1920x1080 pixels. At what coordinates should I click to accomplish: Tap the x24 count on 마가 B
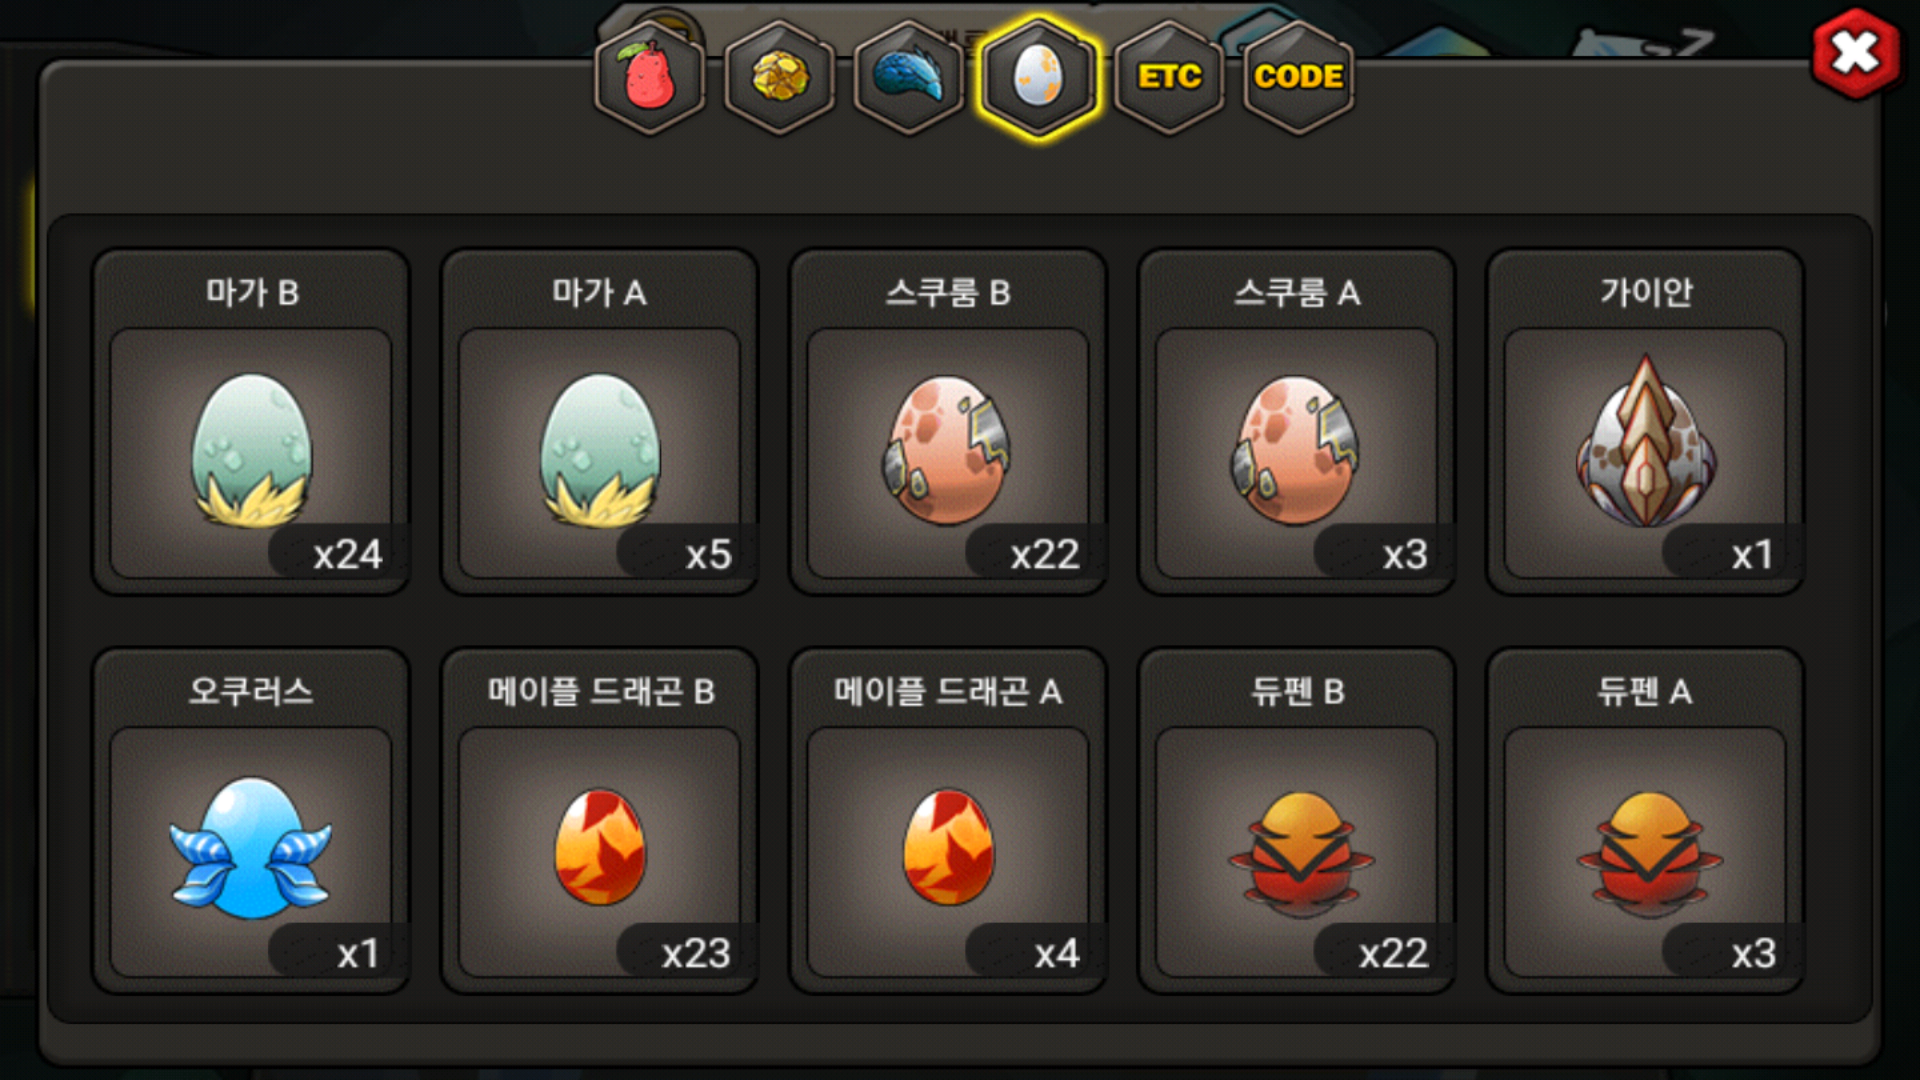tap(347, 554)
